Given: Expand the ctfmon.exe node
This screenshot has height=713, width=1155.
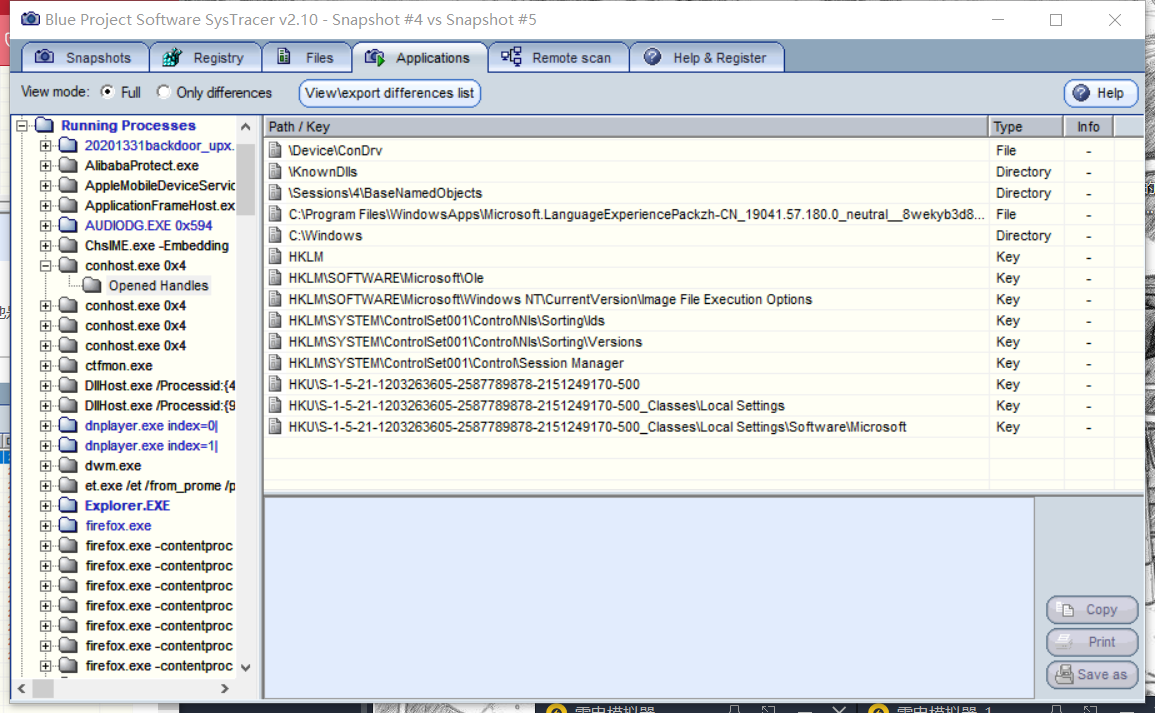Looking at the screenshot, I should pyautogui.click(x=46, y=365).
